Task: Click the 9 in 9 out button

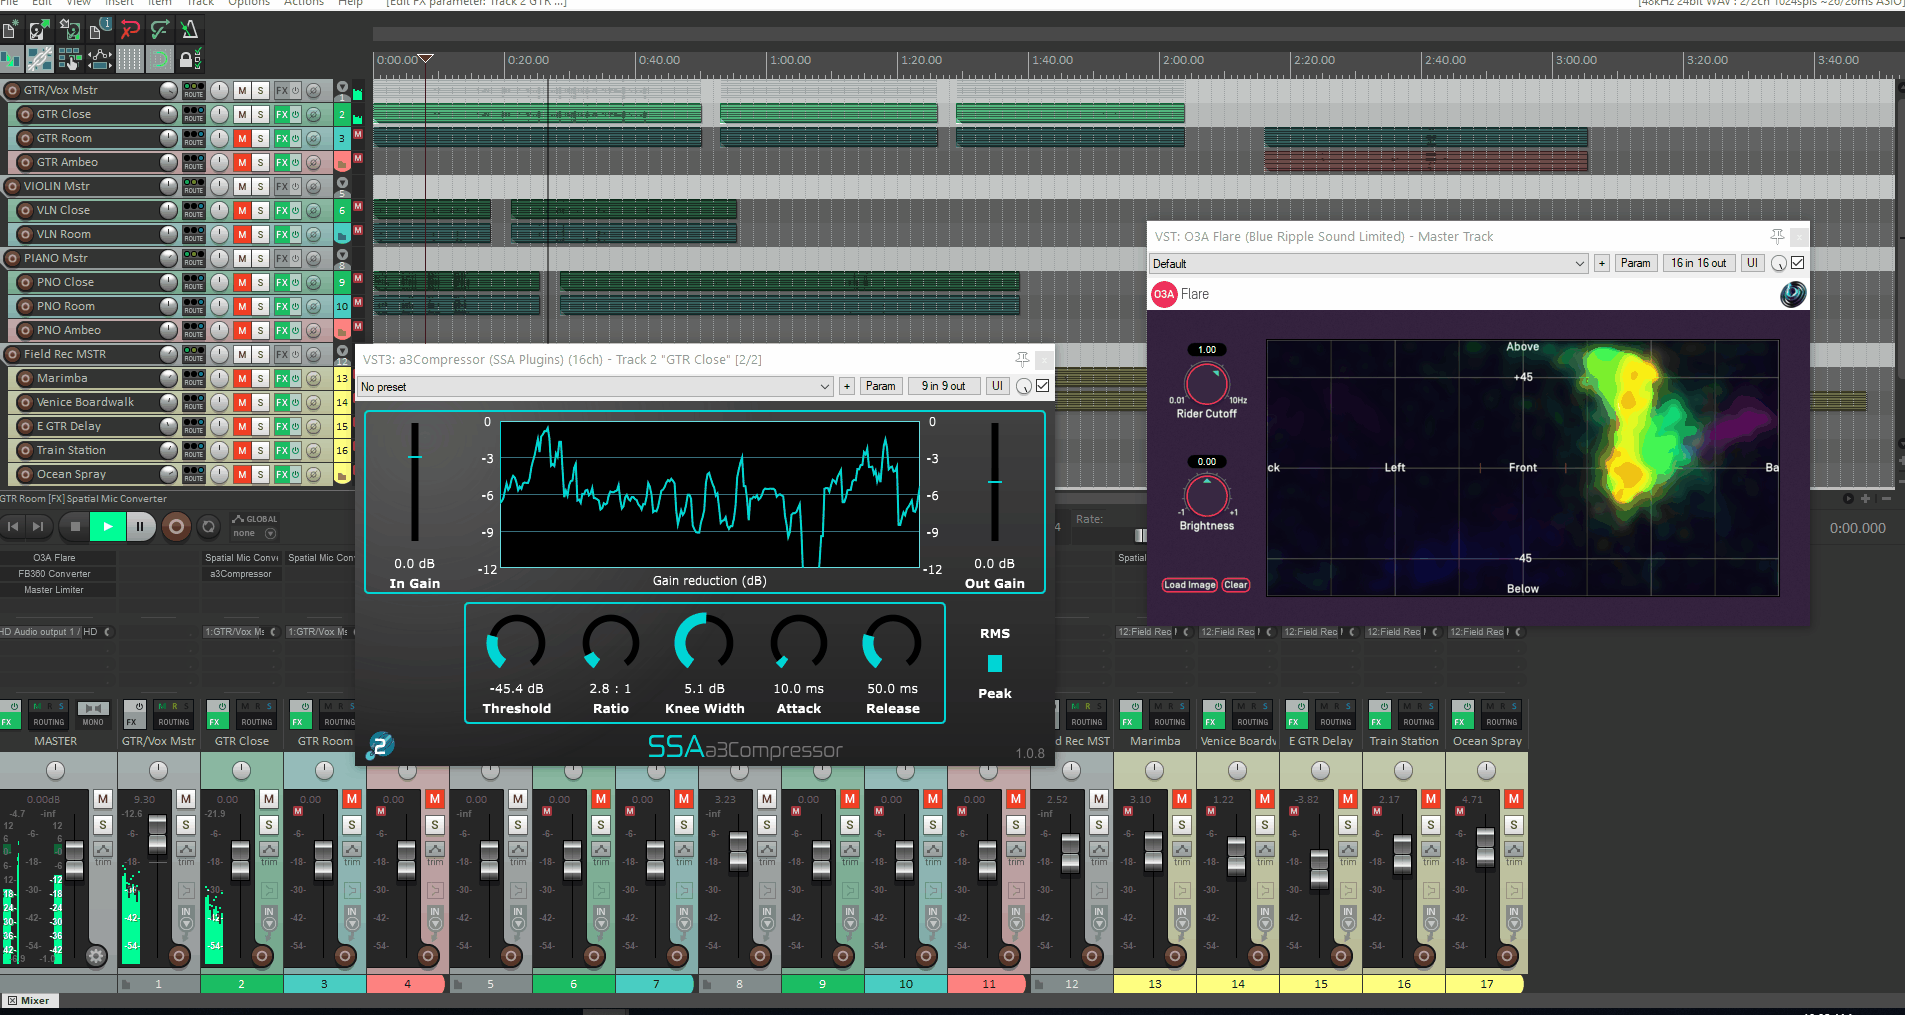Action: 943,386
